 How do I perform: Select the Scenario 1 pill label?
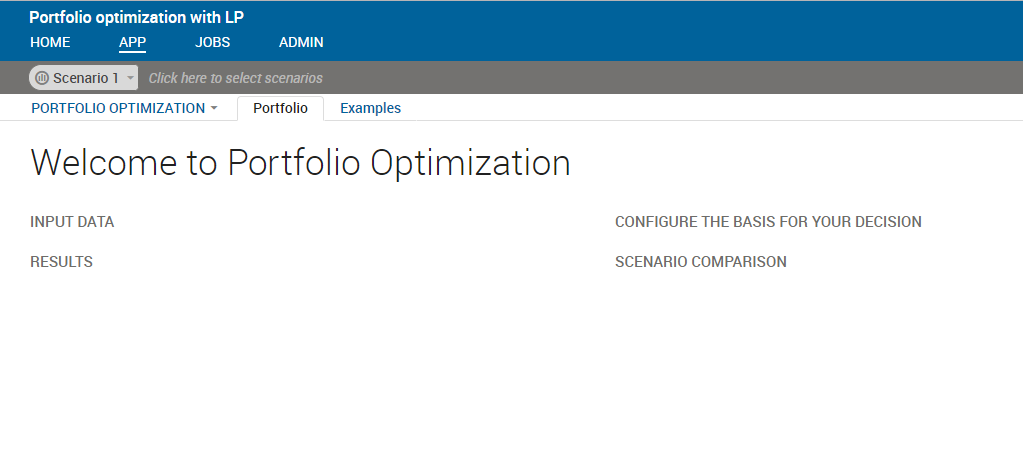coord(86,78)
